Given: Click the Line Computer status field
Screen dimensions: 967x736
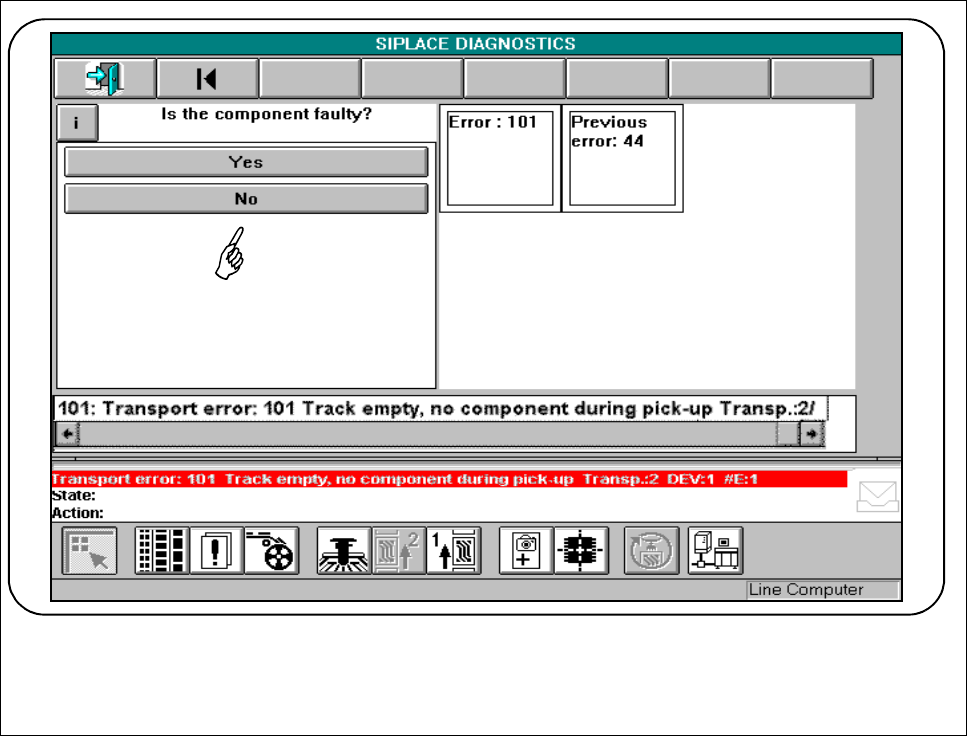Looking at the screenshot, I should pyautogui.click(x=823, y=590).
